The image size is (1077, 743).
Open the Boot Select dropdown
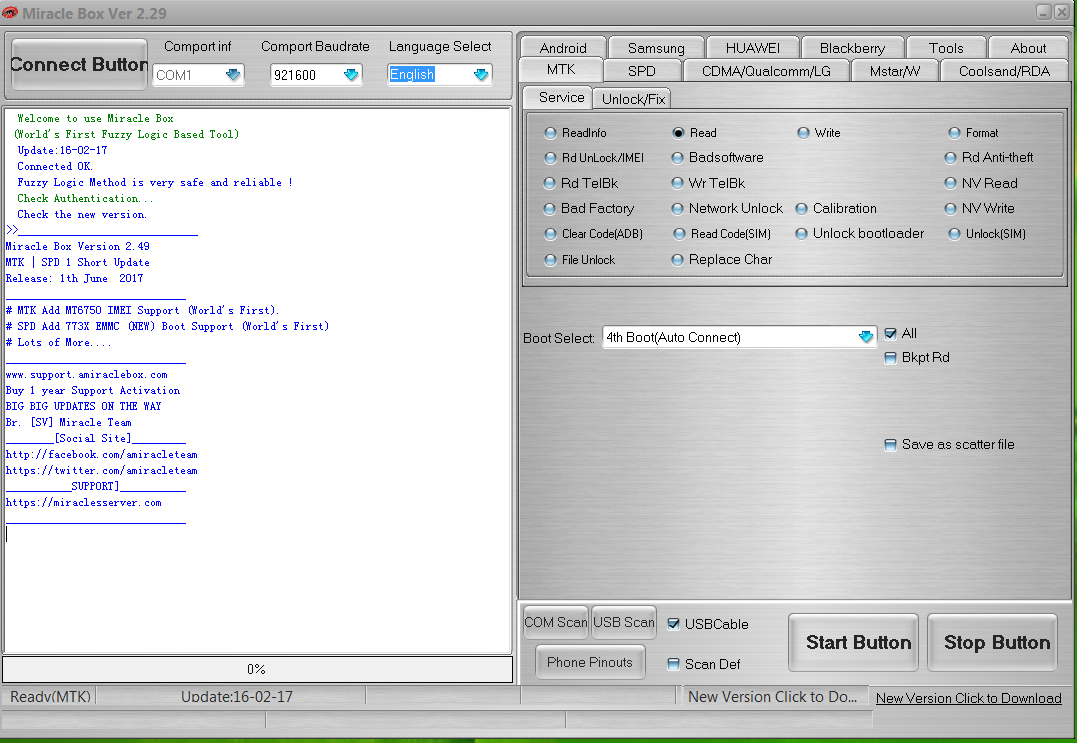click(x=864, y=337)
